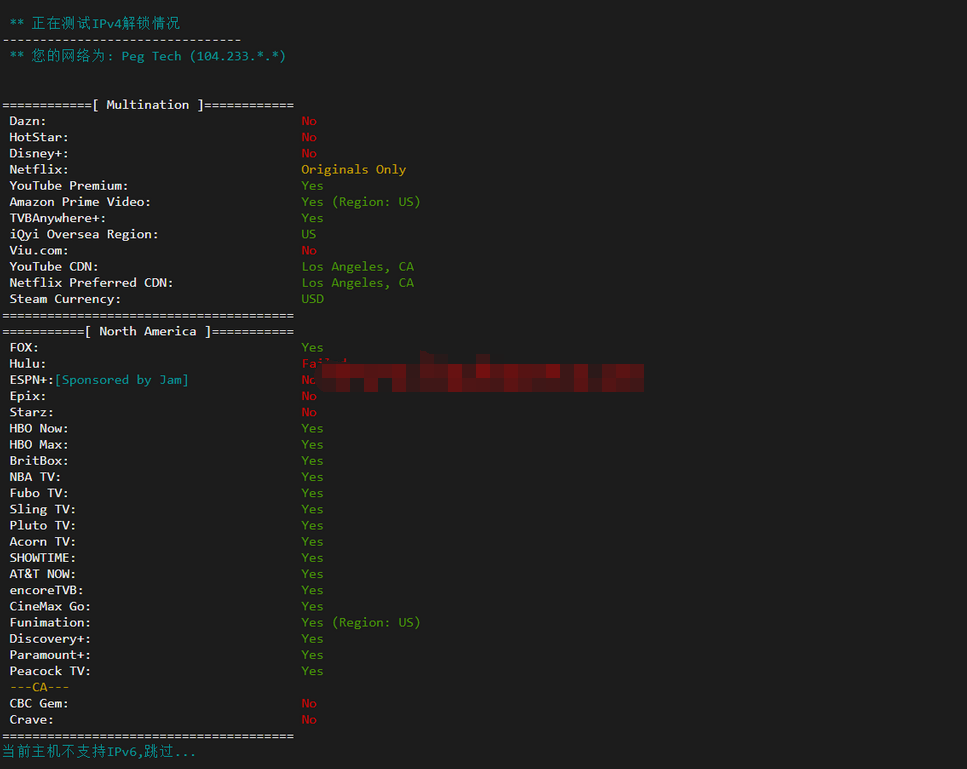Select the "CineMax Go:" label

[50, 606]
